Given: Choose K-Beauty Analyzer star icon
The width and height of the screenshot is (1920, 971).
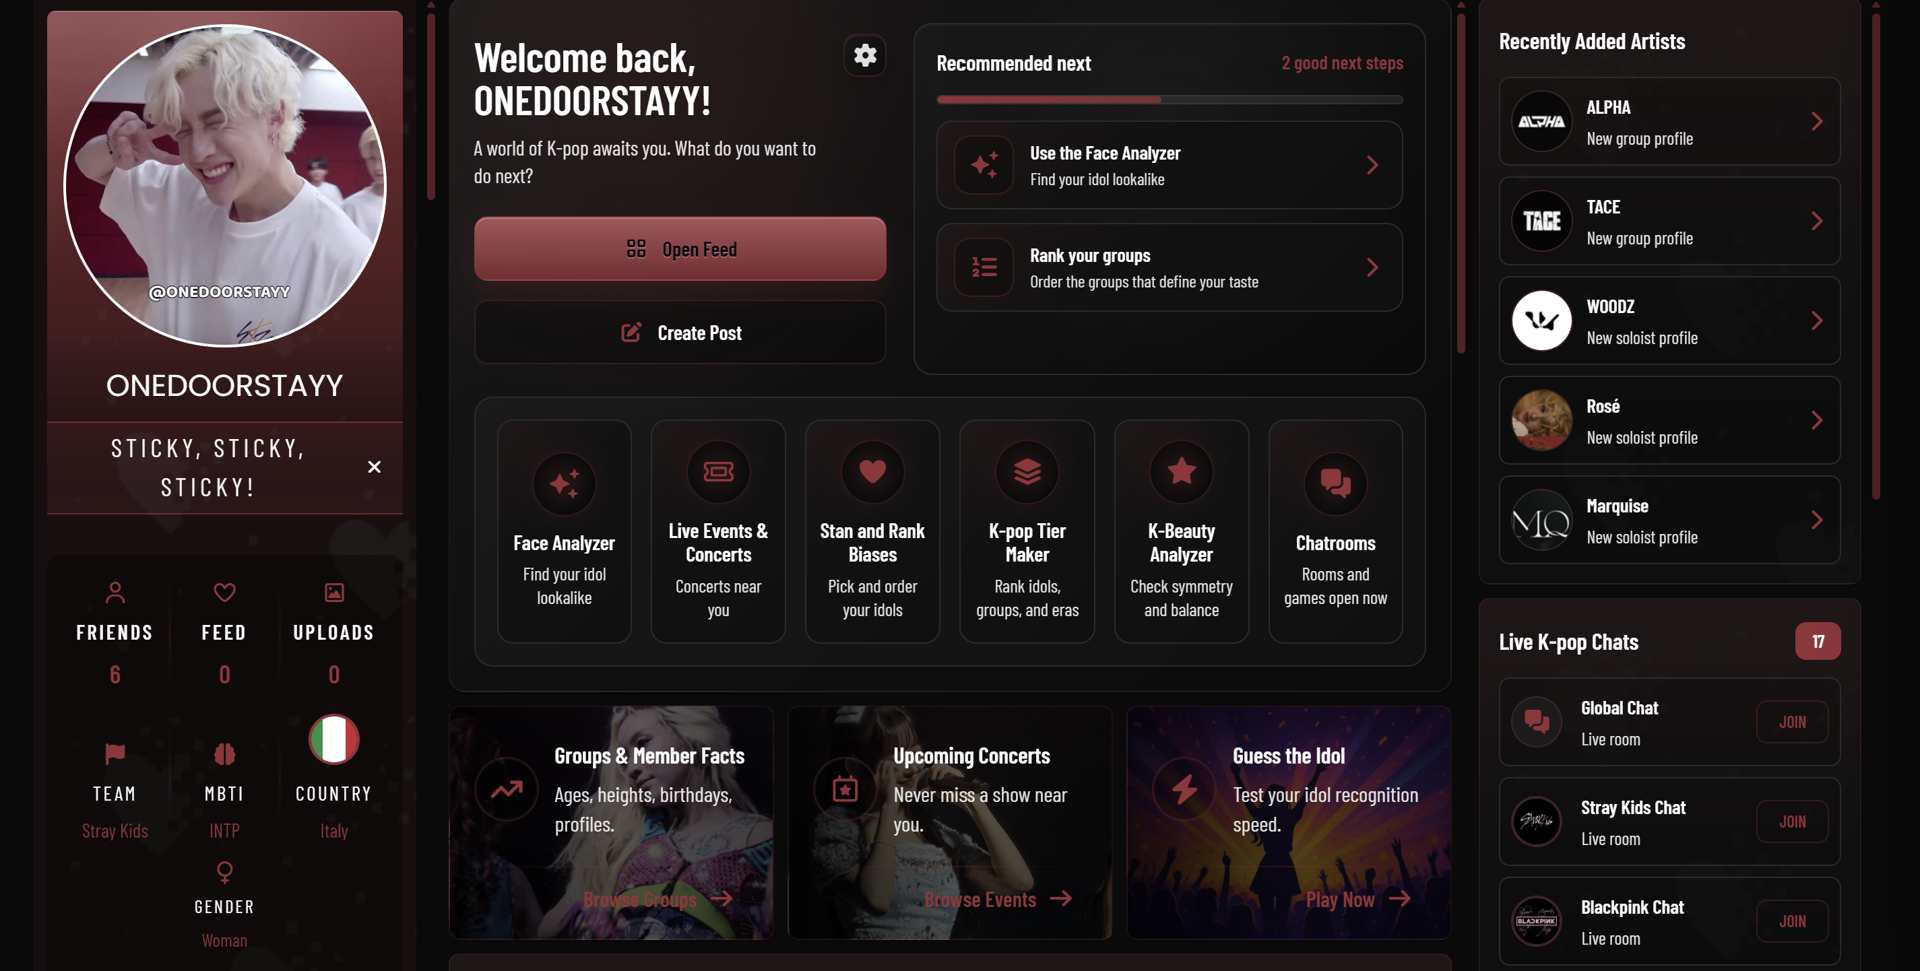Looking at the screenshot, I should pyautogui.click(x=1181, y=472).
